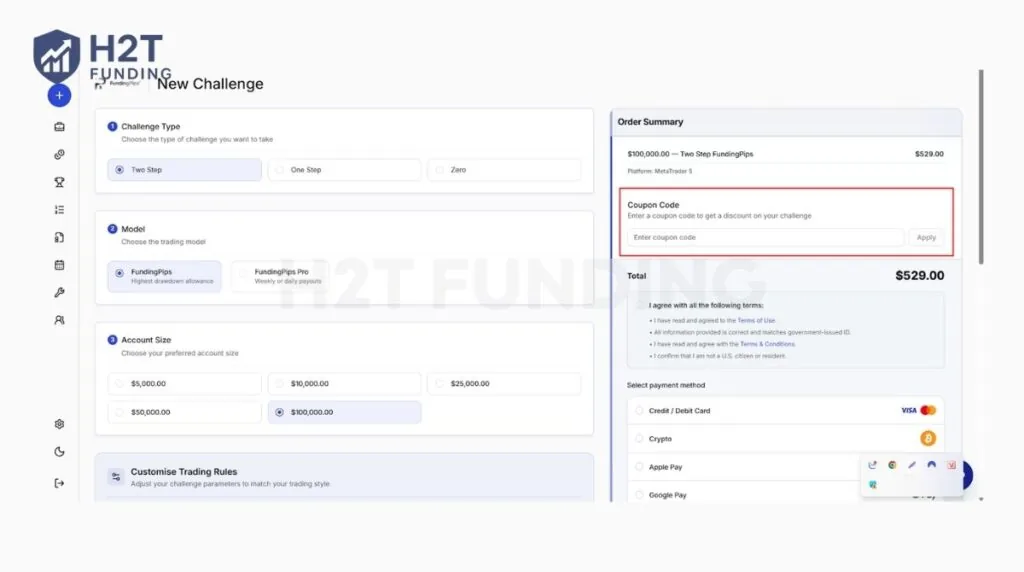Open the wrench tools icon in sidebar
This screenshot has width=1024, height=572.
[59, 293]
